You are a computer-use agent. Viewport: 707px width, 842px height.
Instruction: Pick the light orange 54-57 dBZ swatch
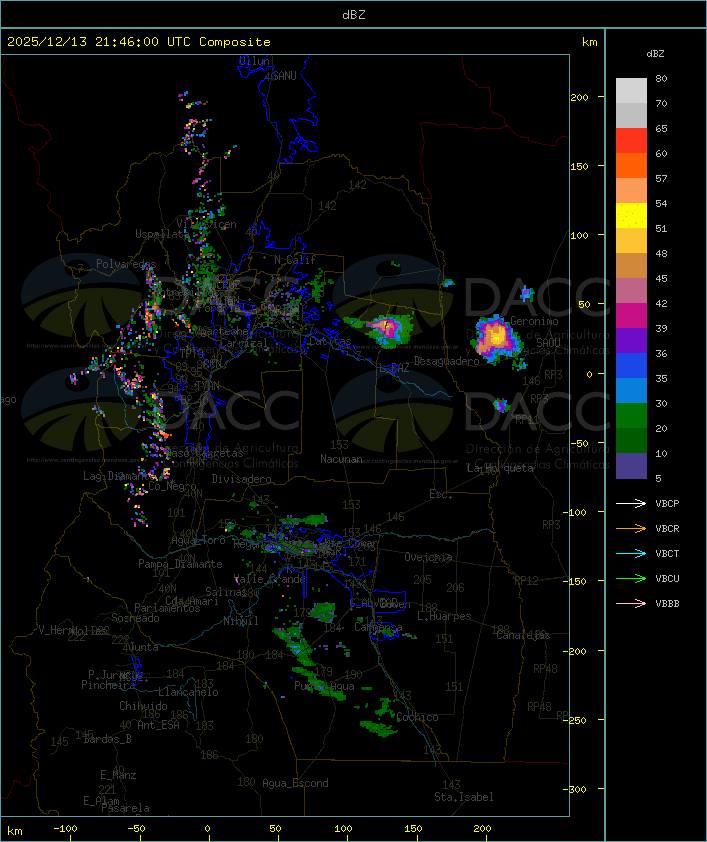(x=631, y=191)
